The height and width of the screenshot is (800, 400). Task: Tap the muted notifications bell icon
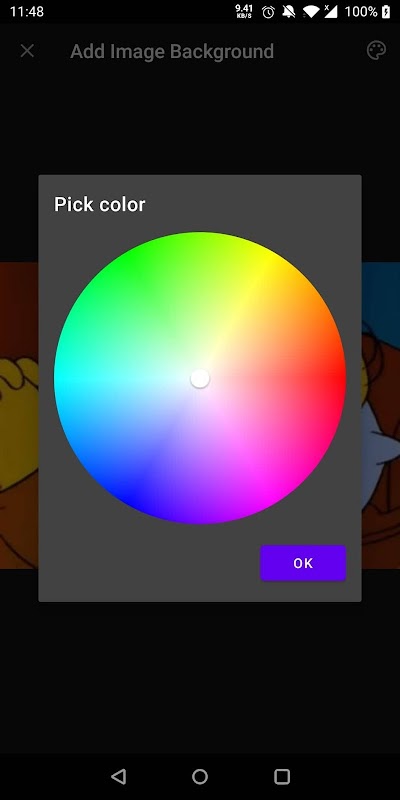(289, 12)
